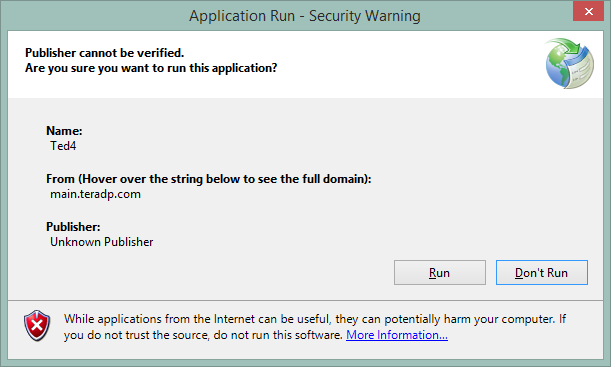Click the Application Run title bar
The width and height of the screenshot is (611, 367).
coord(305,16)
